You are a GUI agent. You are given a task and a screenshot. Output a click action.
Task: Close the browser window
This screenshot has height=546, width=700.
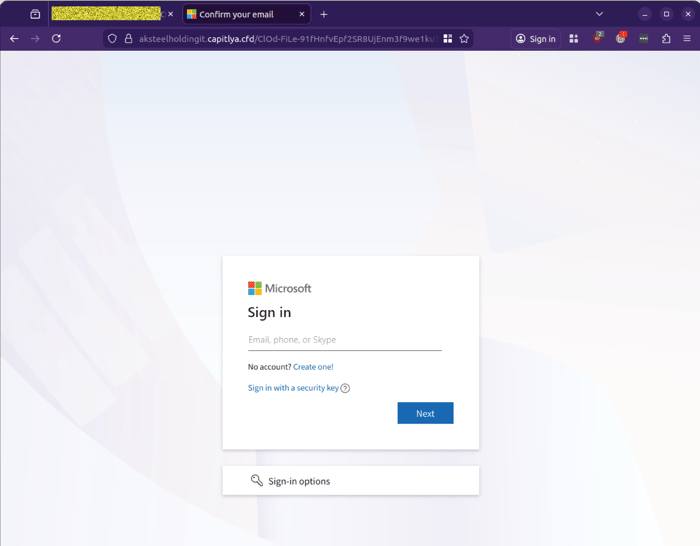pyautogui.click(x=688, y=14)
